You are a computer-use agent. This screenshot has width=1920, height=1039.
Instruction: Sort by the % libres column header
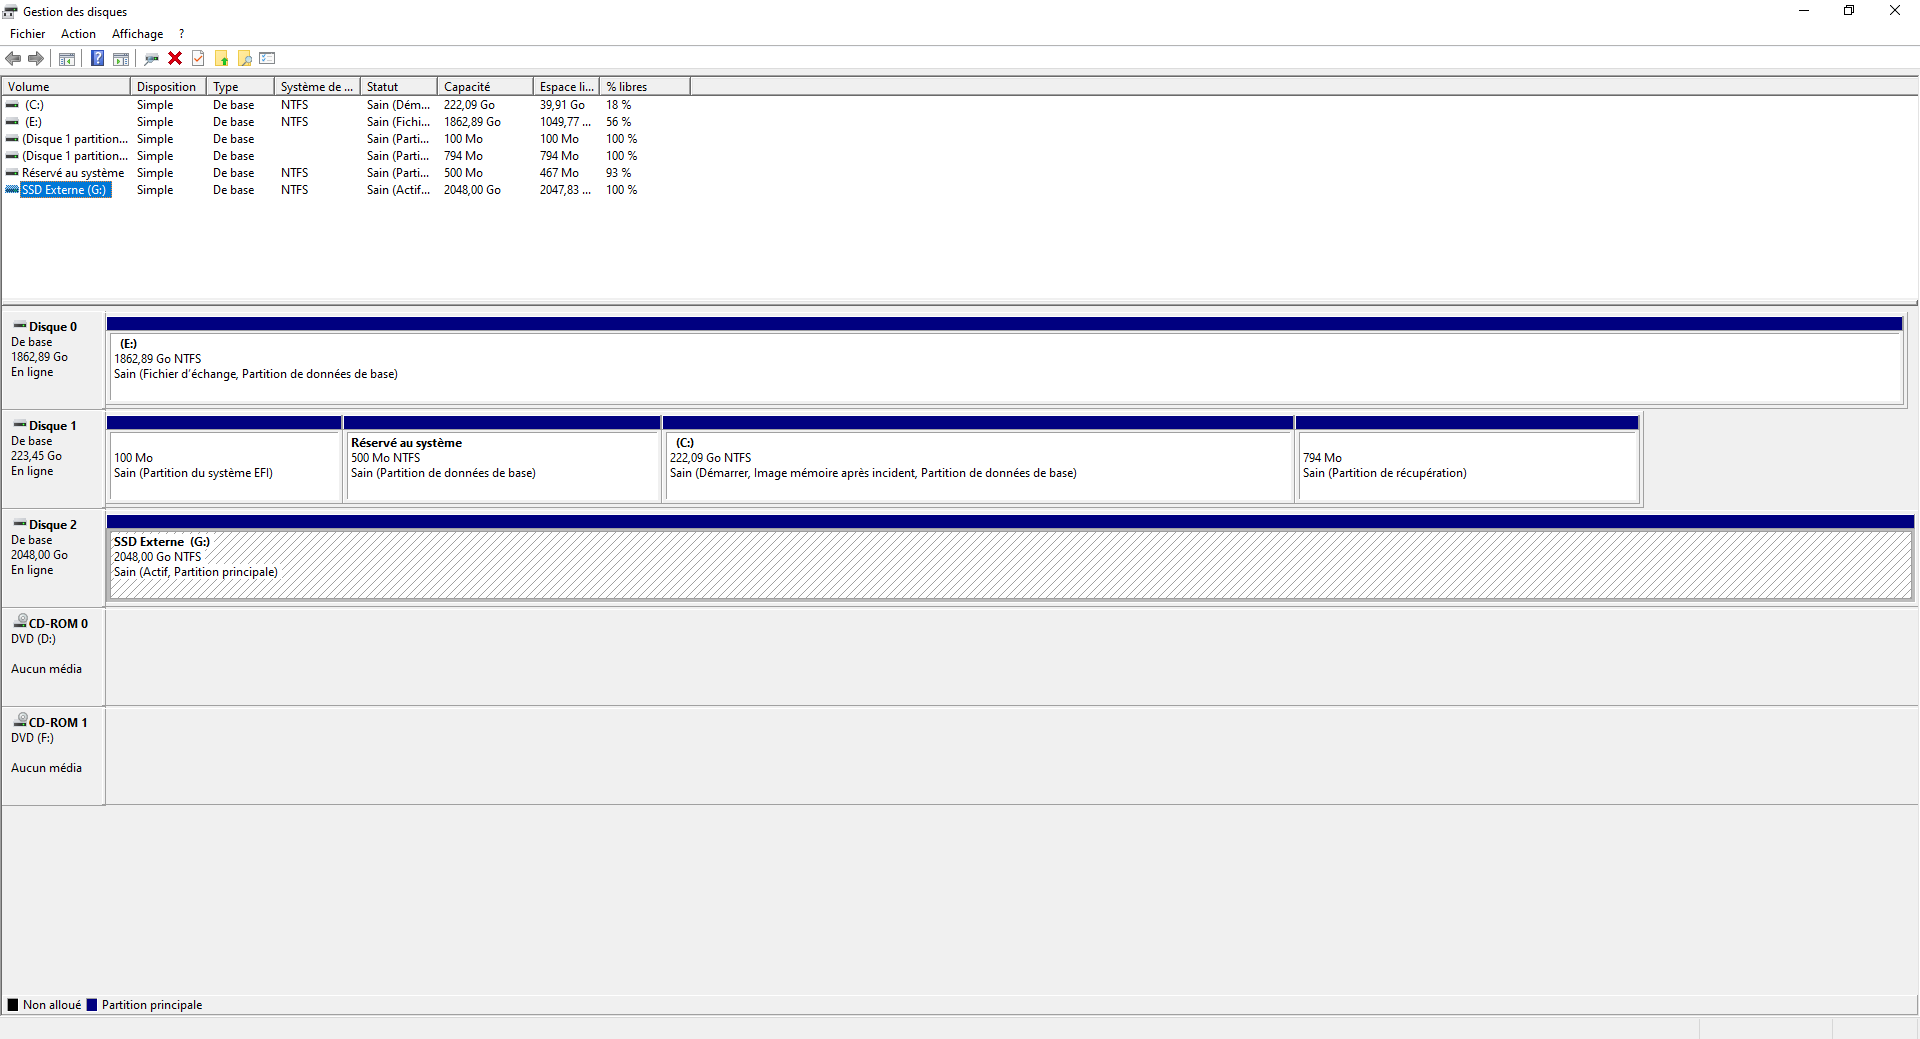[645, 87]
